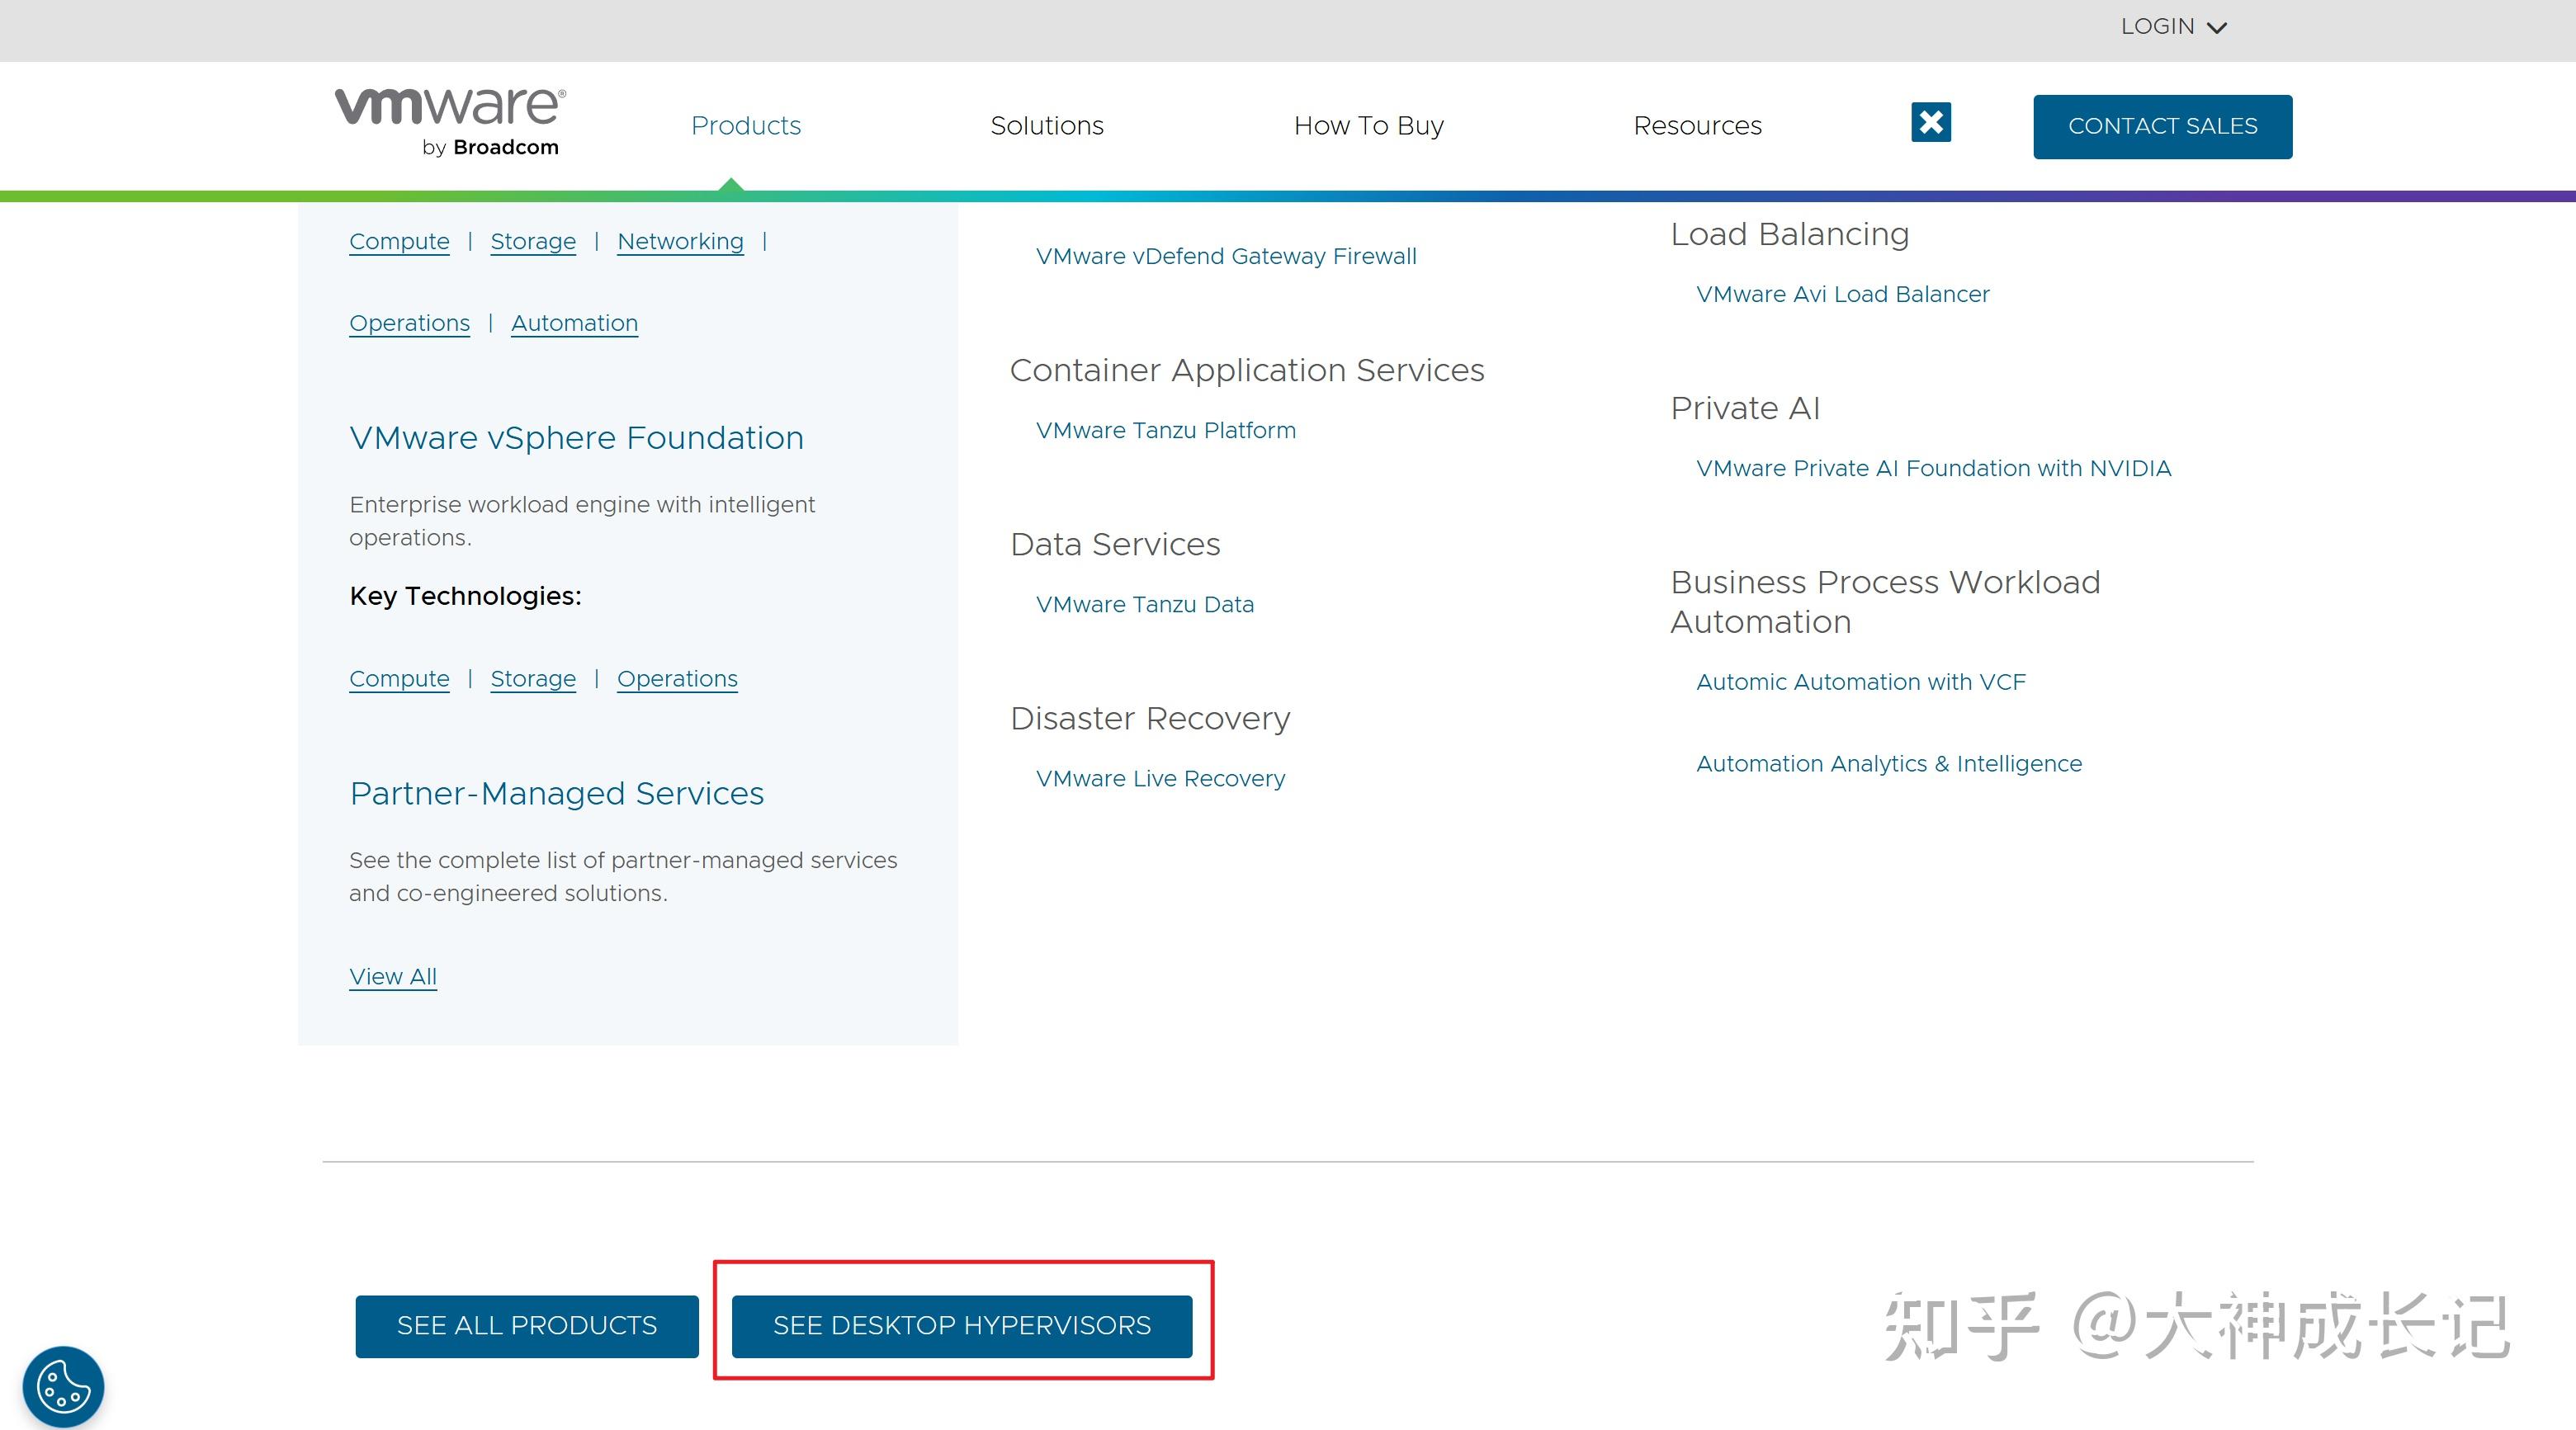Close the Products mega menu with the X

pos(1930,122)
